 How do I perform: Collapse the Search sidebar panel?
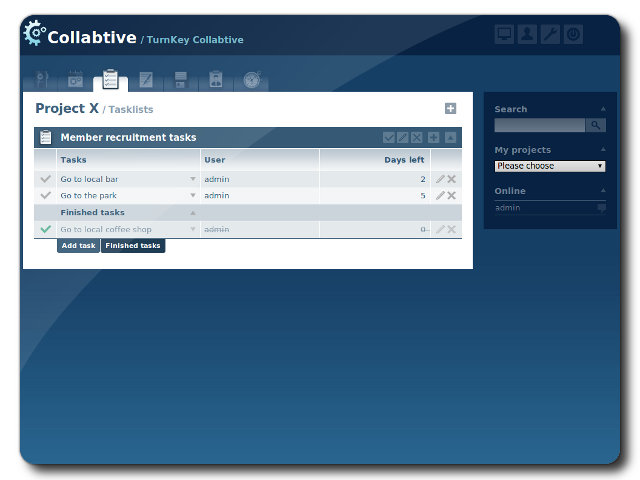click(x=602, y=109)
